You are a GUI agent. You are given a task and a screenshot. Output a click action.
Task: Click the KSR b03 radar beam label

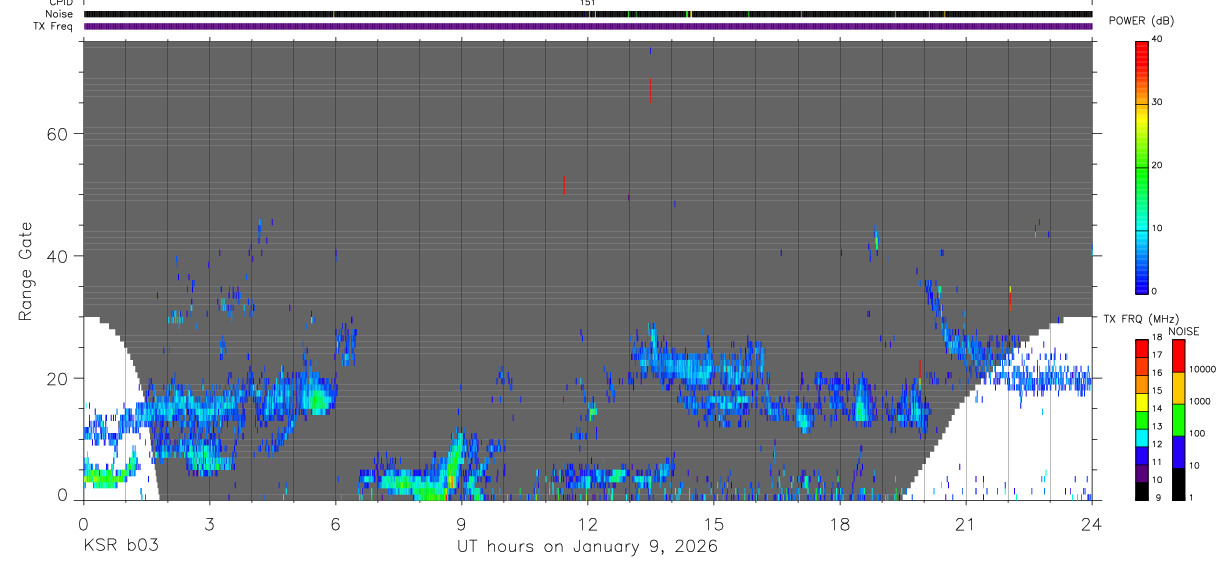coord(120,546)
